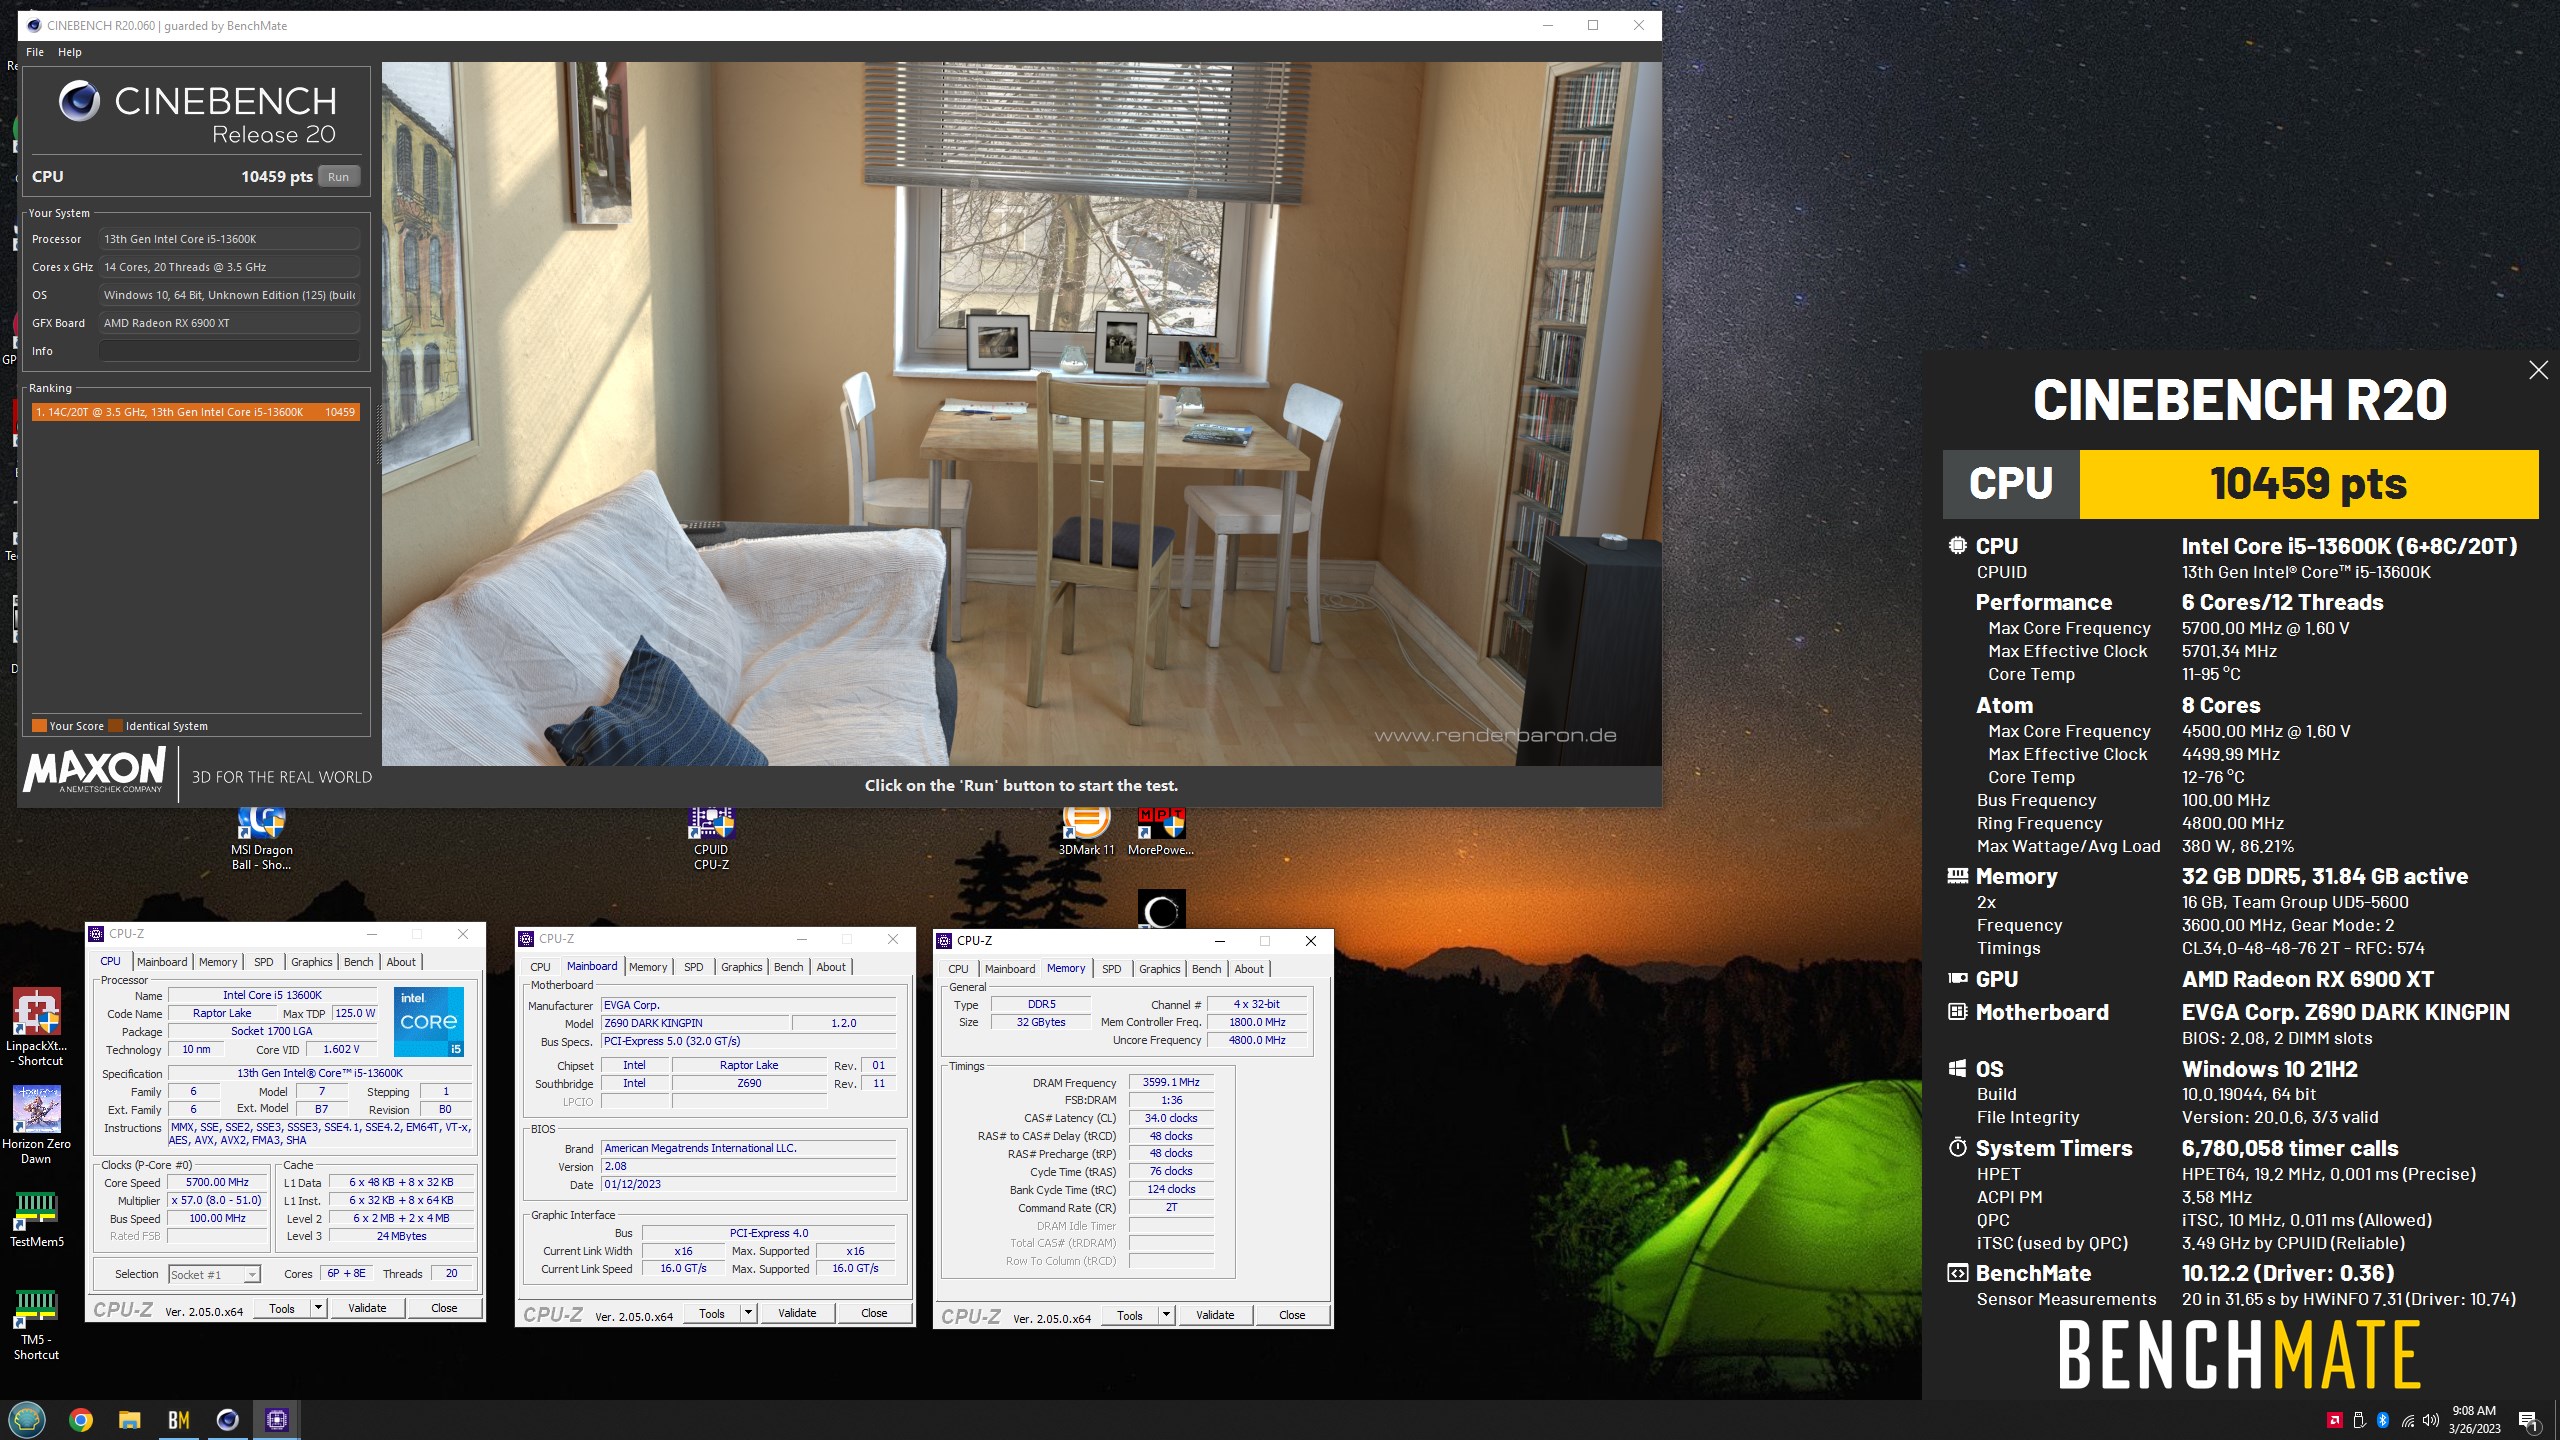Image resolution: width=2560 pixels, height=1440 pixels.
Task: Click the Cinebench rendered room image
Action: (1021, 414)
